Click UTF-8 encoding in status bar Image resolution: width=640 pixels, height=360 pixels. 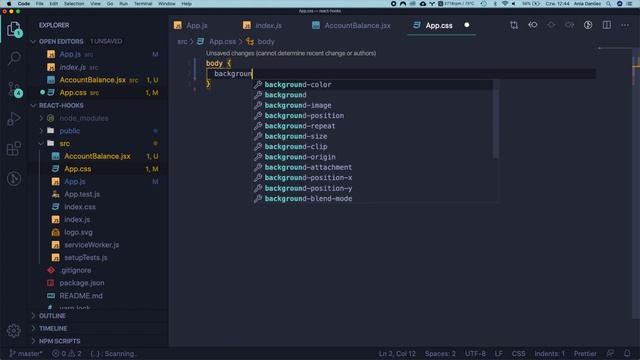click(x=475, y=353)
